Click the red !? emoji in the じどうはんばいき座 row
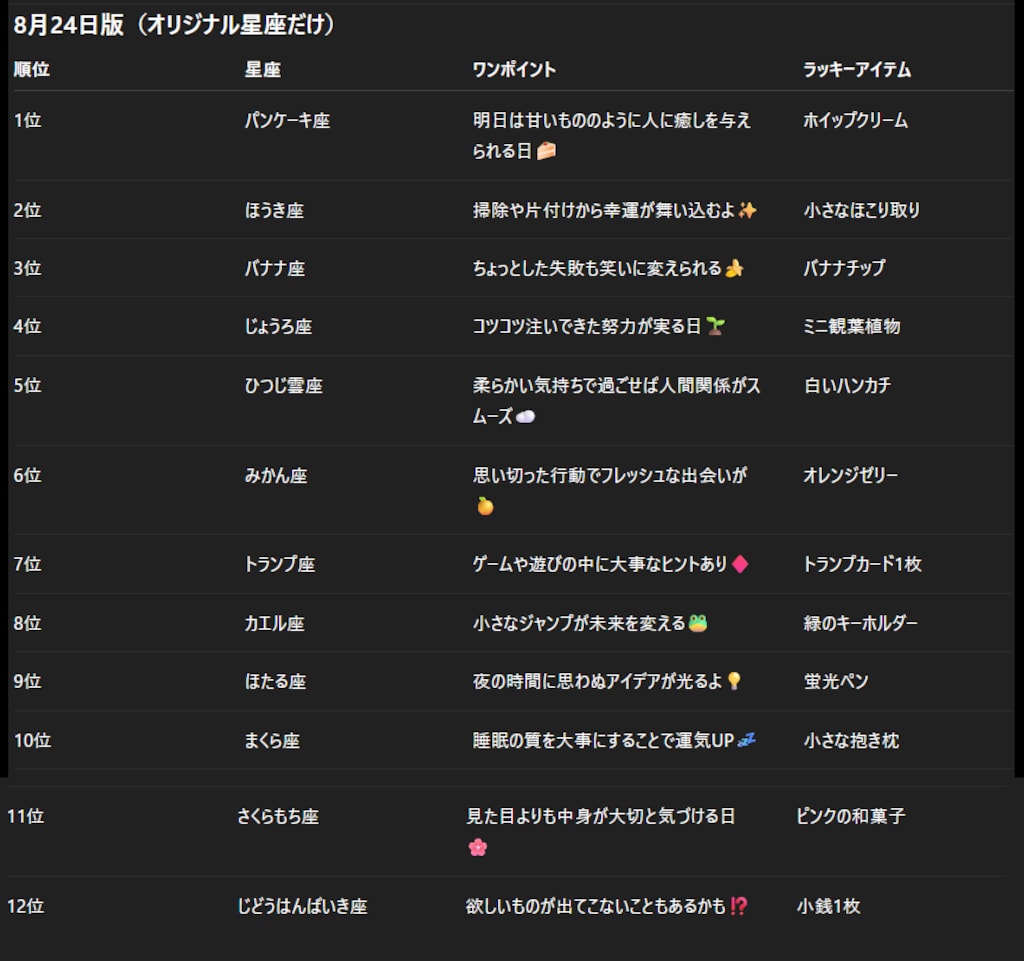Image resolution: width=1024 pixels, height=961 pixels. tap(739, 906)
